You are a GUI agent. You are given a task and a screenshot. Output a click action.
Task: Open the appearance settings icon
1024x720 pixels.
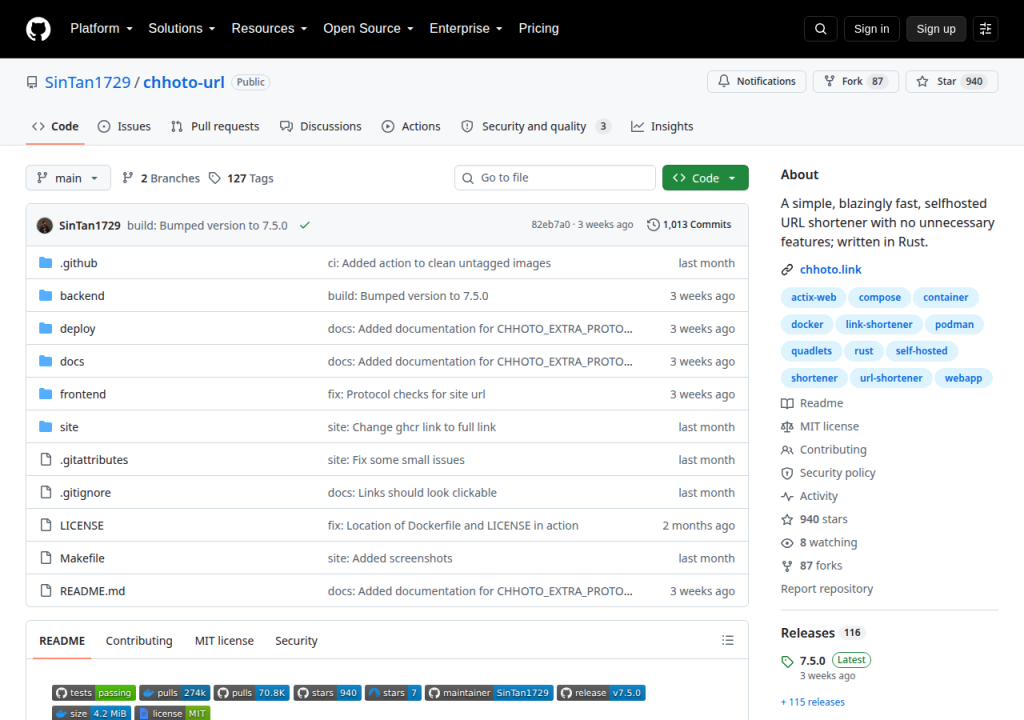[x=985, y=29]
